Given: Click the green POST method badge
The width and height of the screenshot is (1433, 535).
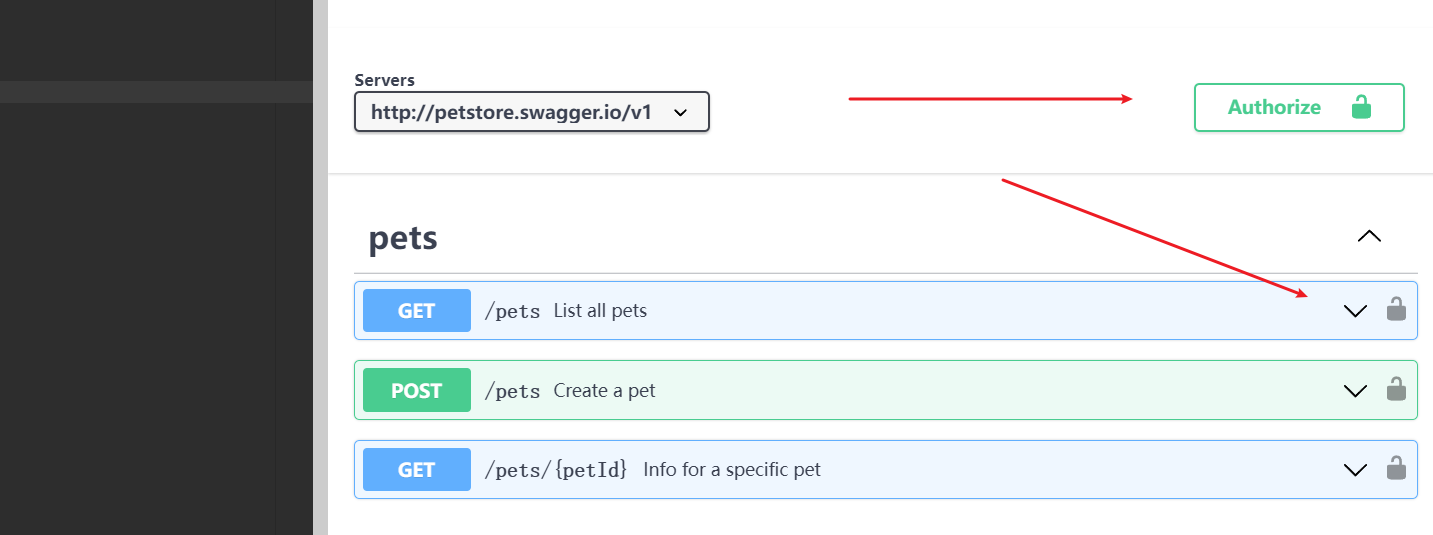Looking at the screenshot, I should (416, 390).
